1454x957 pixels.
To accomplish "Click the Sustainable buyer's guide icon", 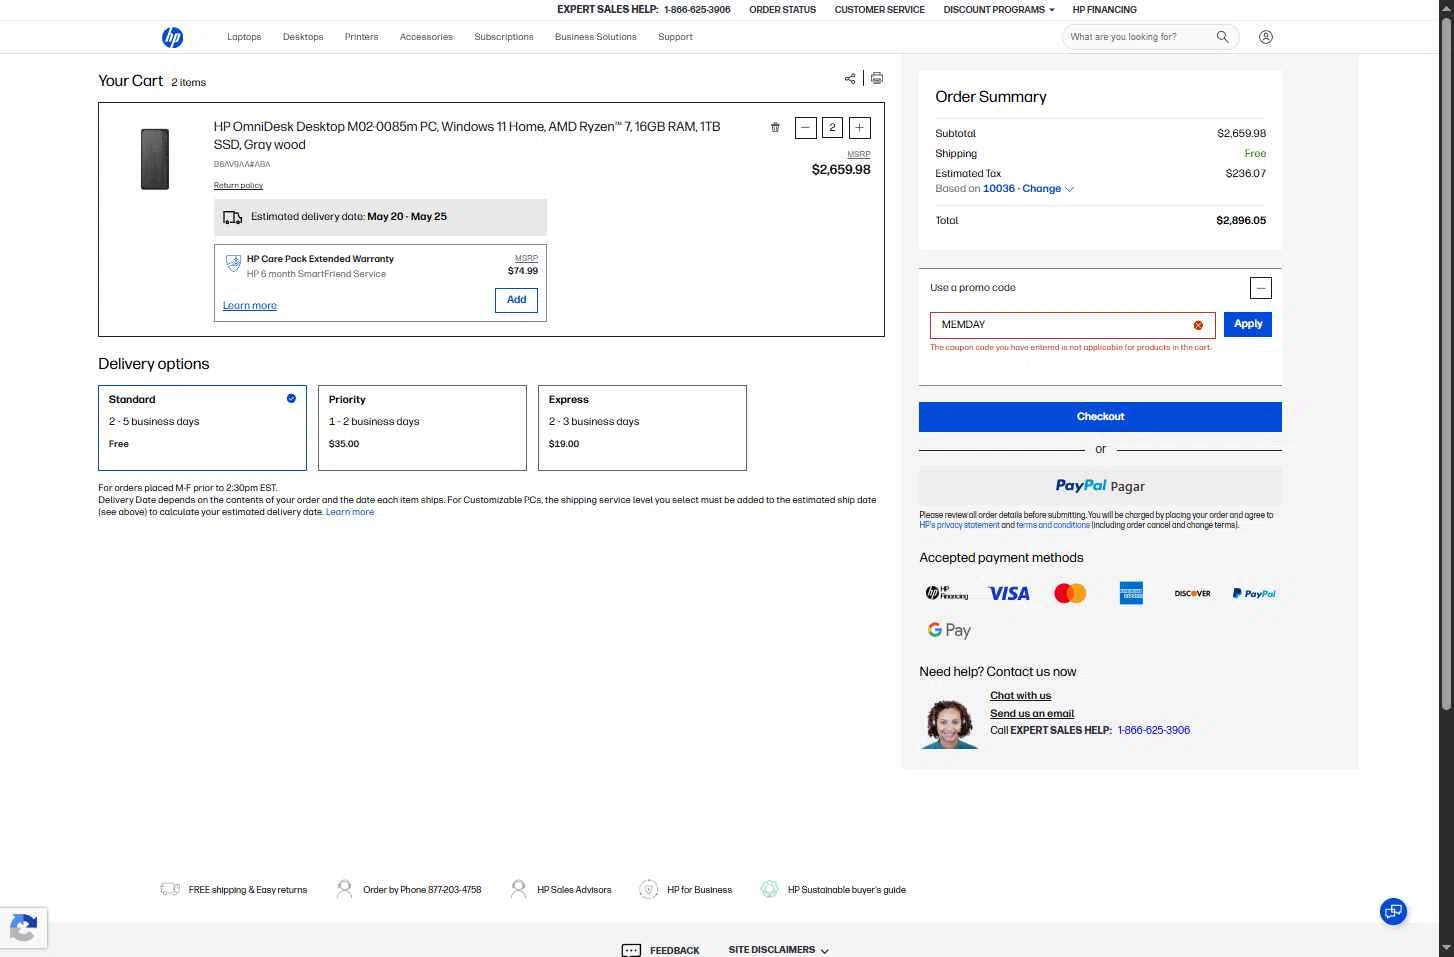I will point(769,889).
